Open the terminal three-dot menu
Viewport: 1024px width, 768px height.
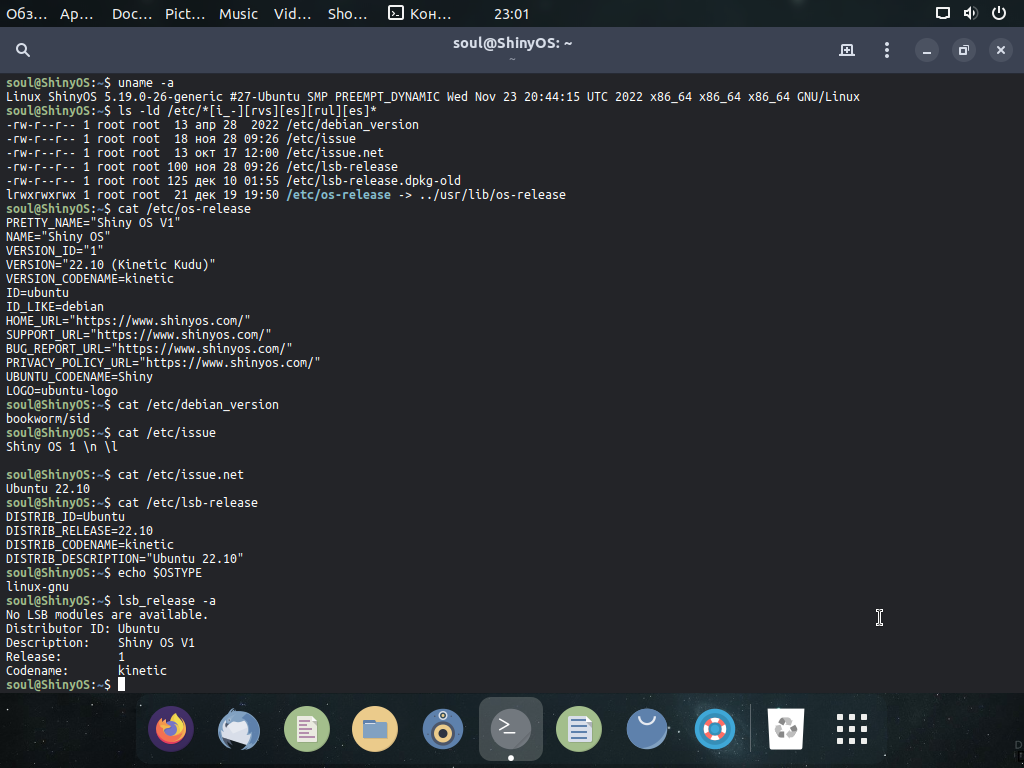coord(886,50)
